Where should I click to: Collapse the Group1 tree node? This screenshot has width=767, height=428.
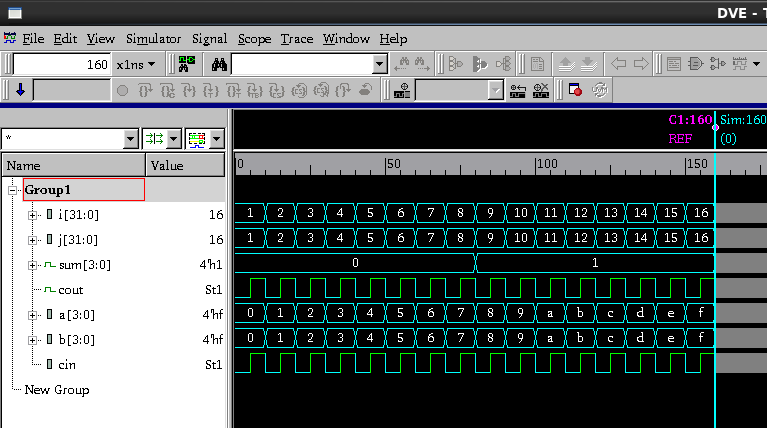[x=13, y=190]
